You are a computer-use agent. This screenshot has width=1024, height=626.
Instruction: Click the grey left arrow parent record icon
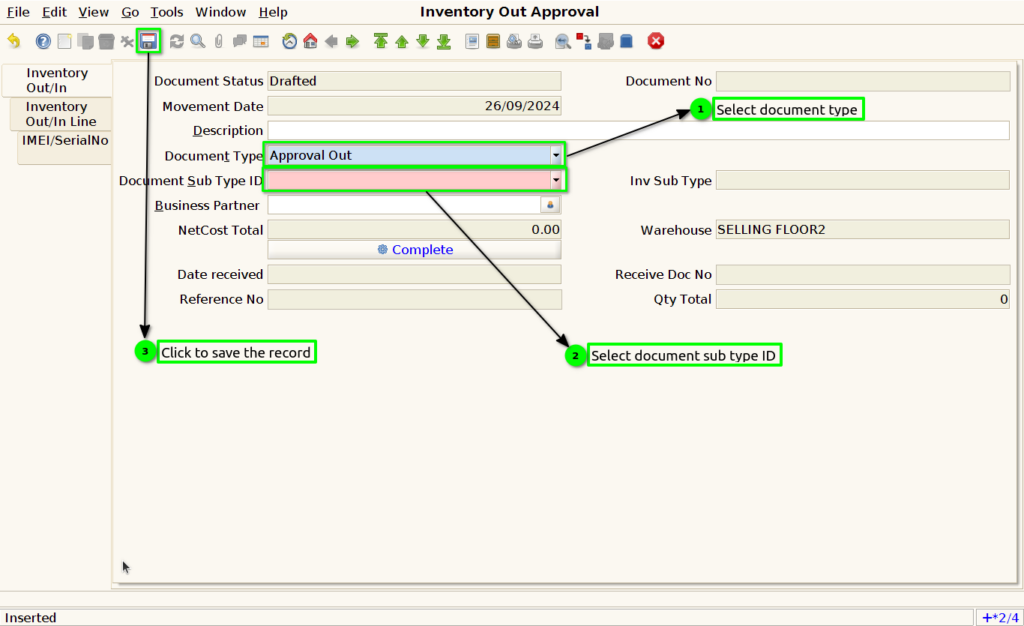point(331,41)
